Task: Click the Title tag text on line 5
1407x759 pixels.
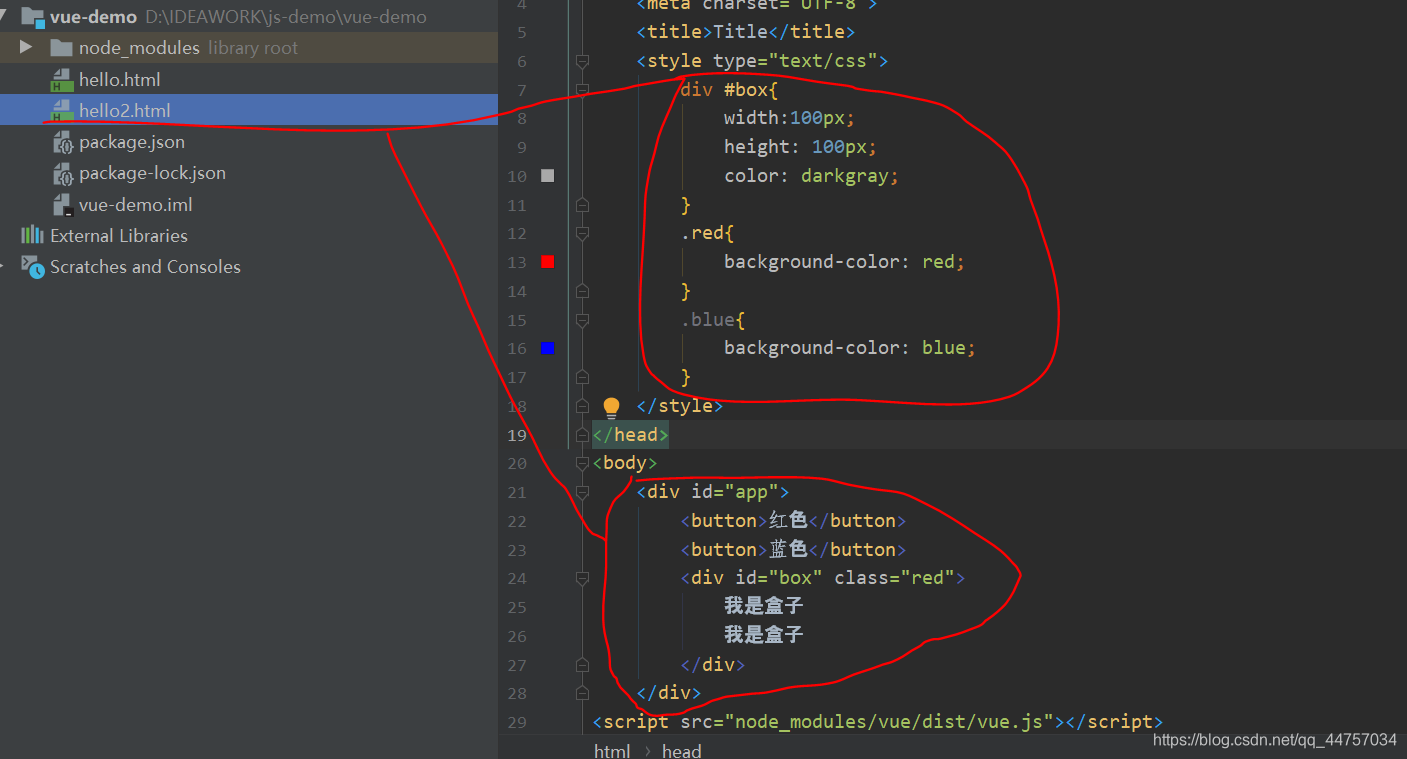Action: (745, 32)
